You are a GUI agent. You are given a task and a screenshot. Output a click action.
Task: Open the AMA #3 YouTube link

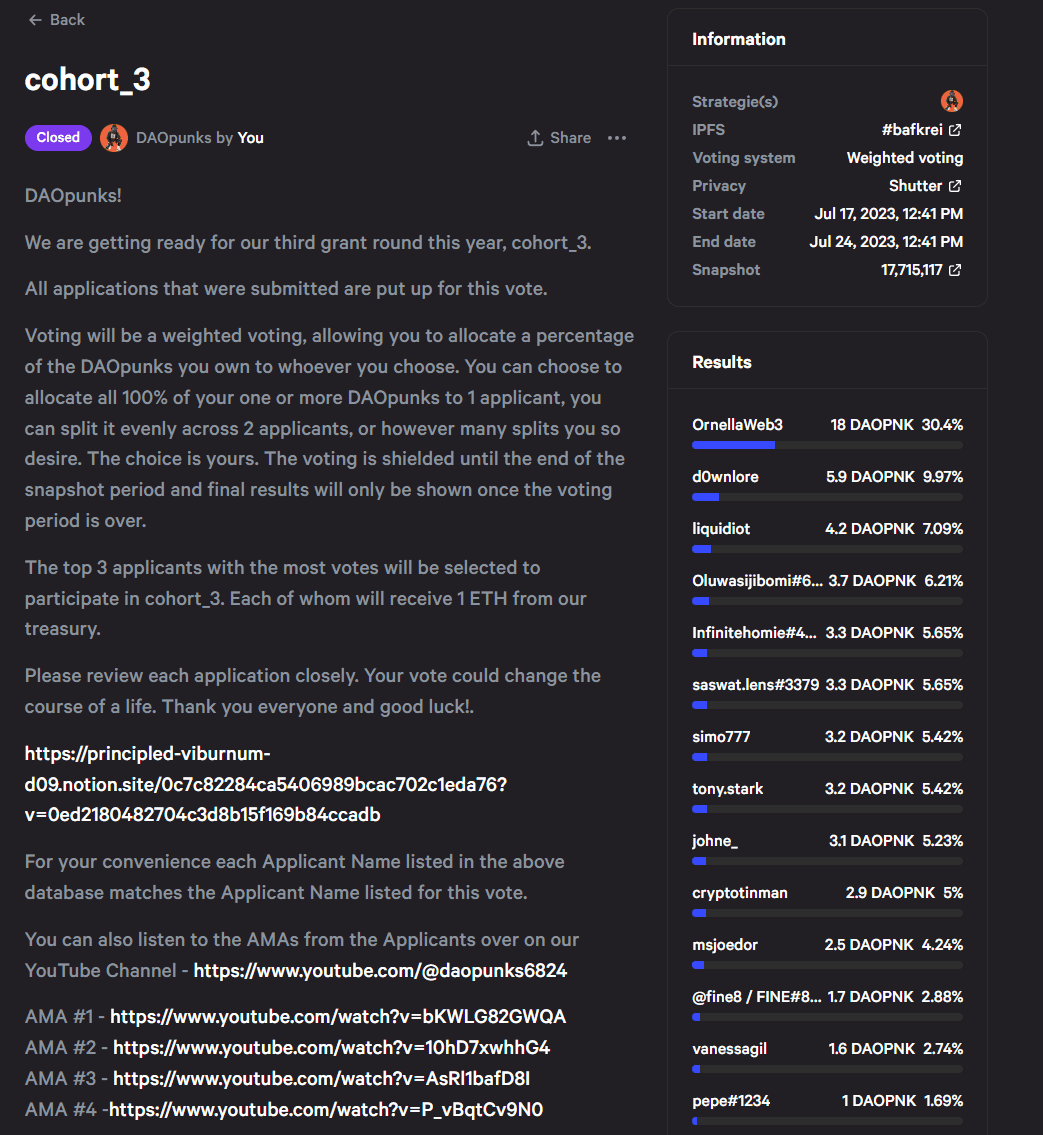(x=321, y=1079)
